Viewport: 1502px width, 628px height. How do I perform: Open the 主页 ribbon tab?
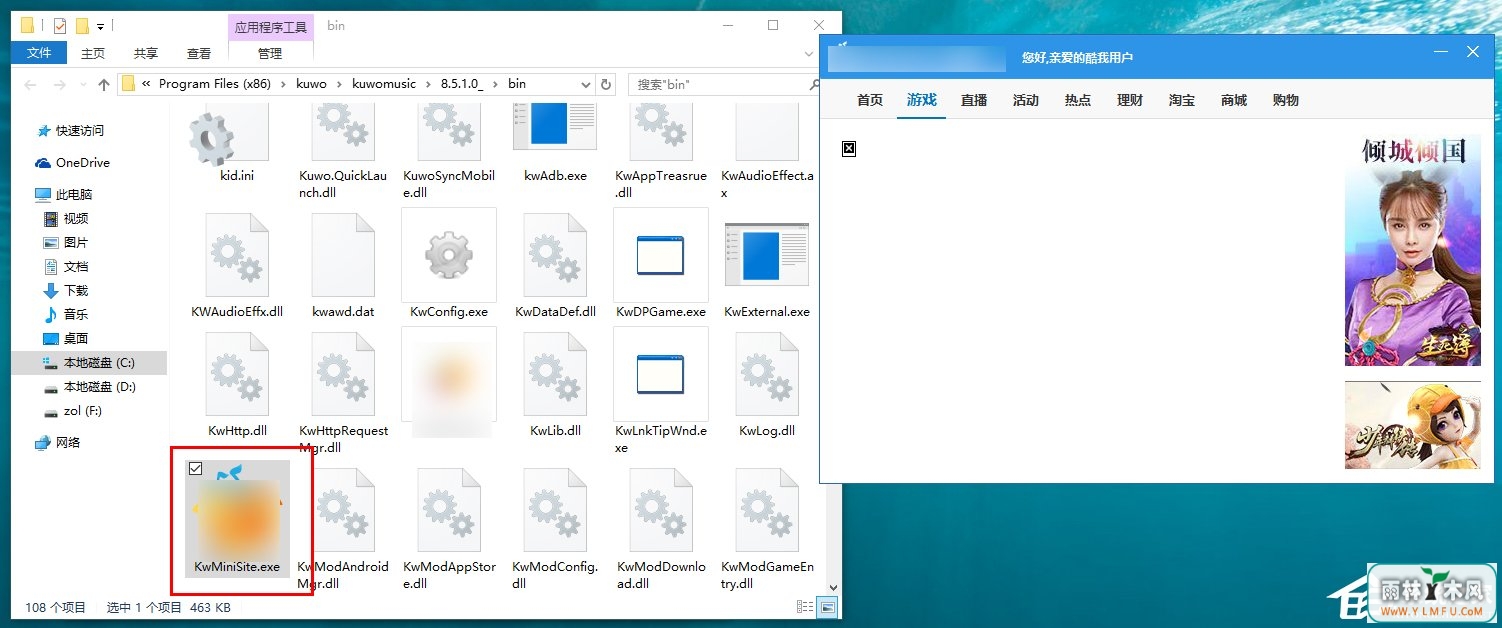(93, 54)
